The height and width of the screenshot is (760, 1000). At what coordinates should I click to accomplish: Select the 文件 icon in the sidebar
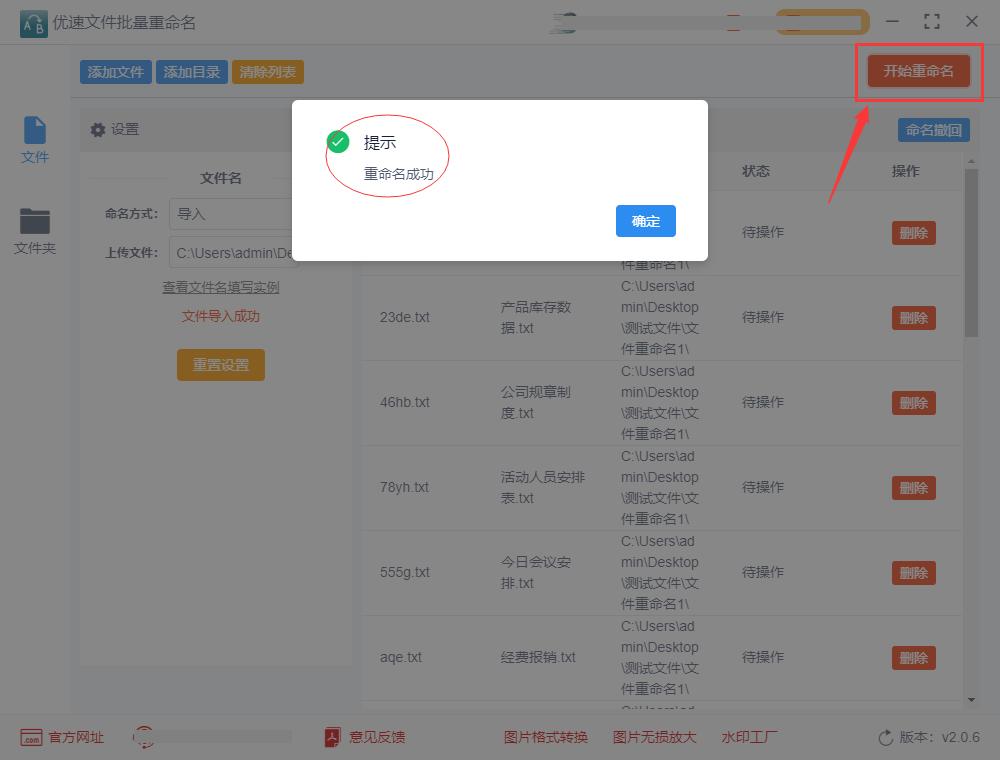point(34,140)
